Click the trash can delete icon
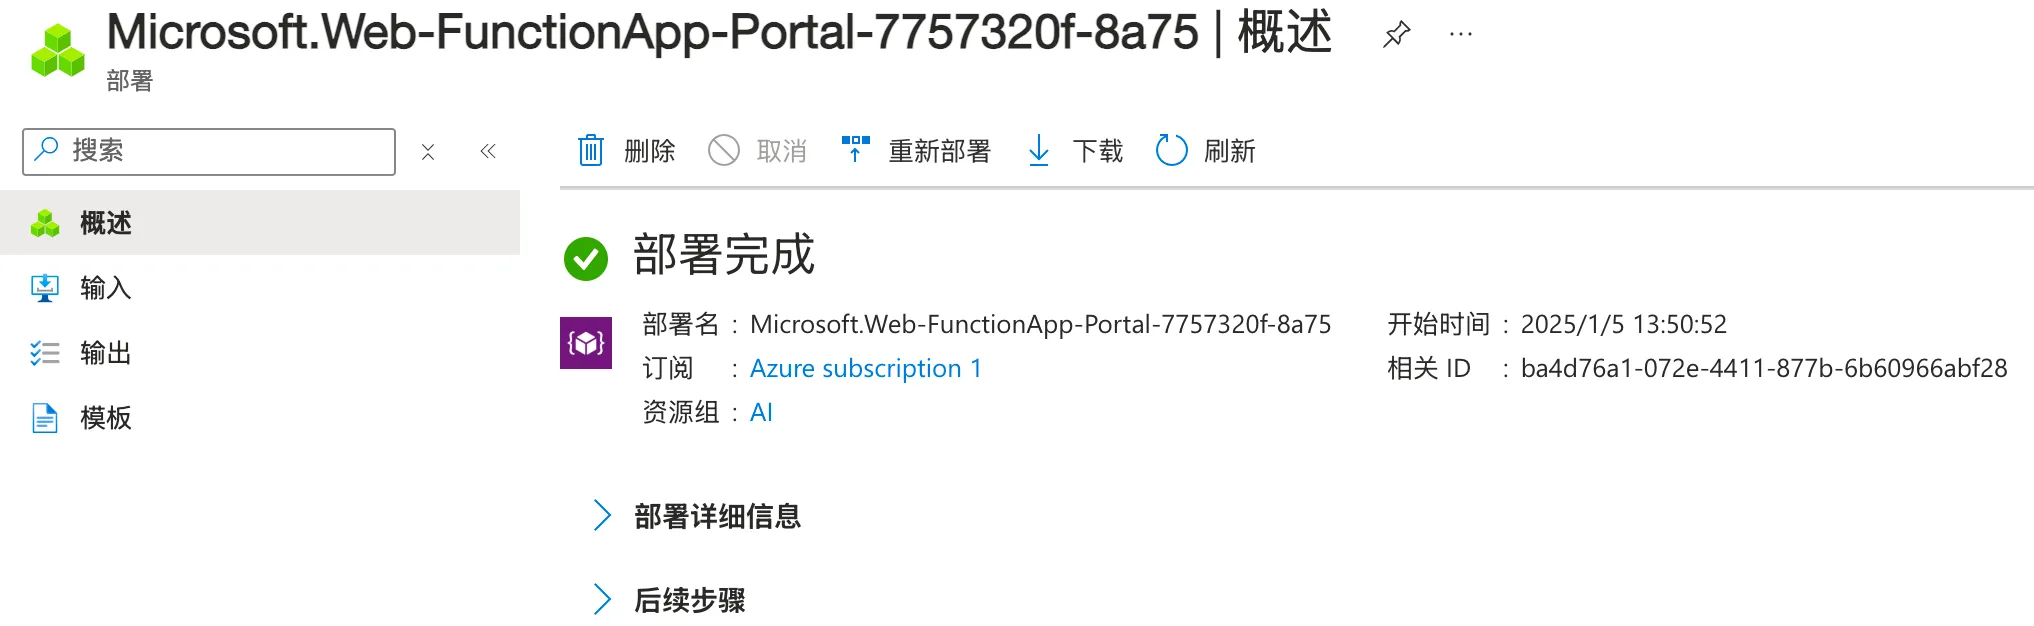Viewport: 2034px width, 626px height. (591, 151)
